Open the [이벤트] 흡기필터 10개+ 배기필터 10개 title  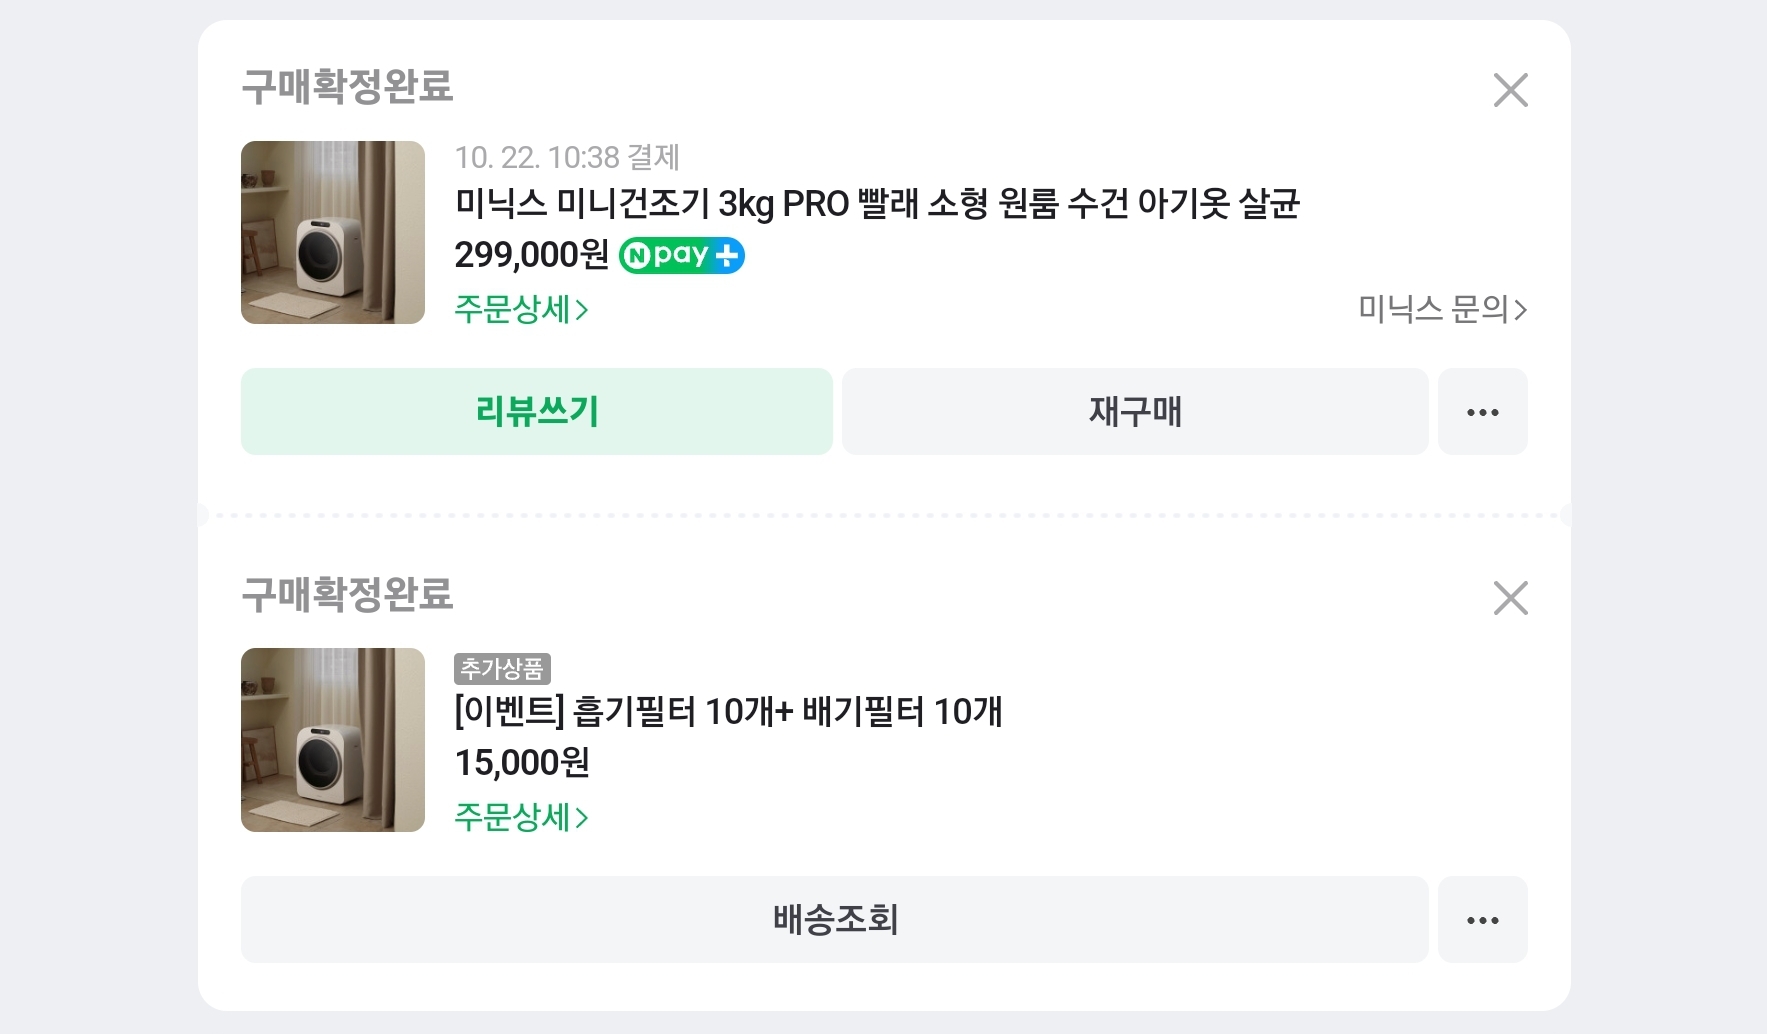[x=728, y=712]
